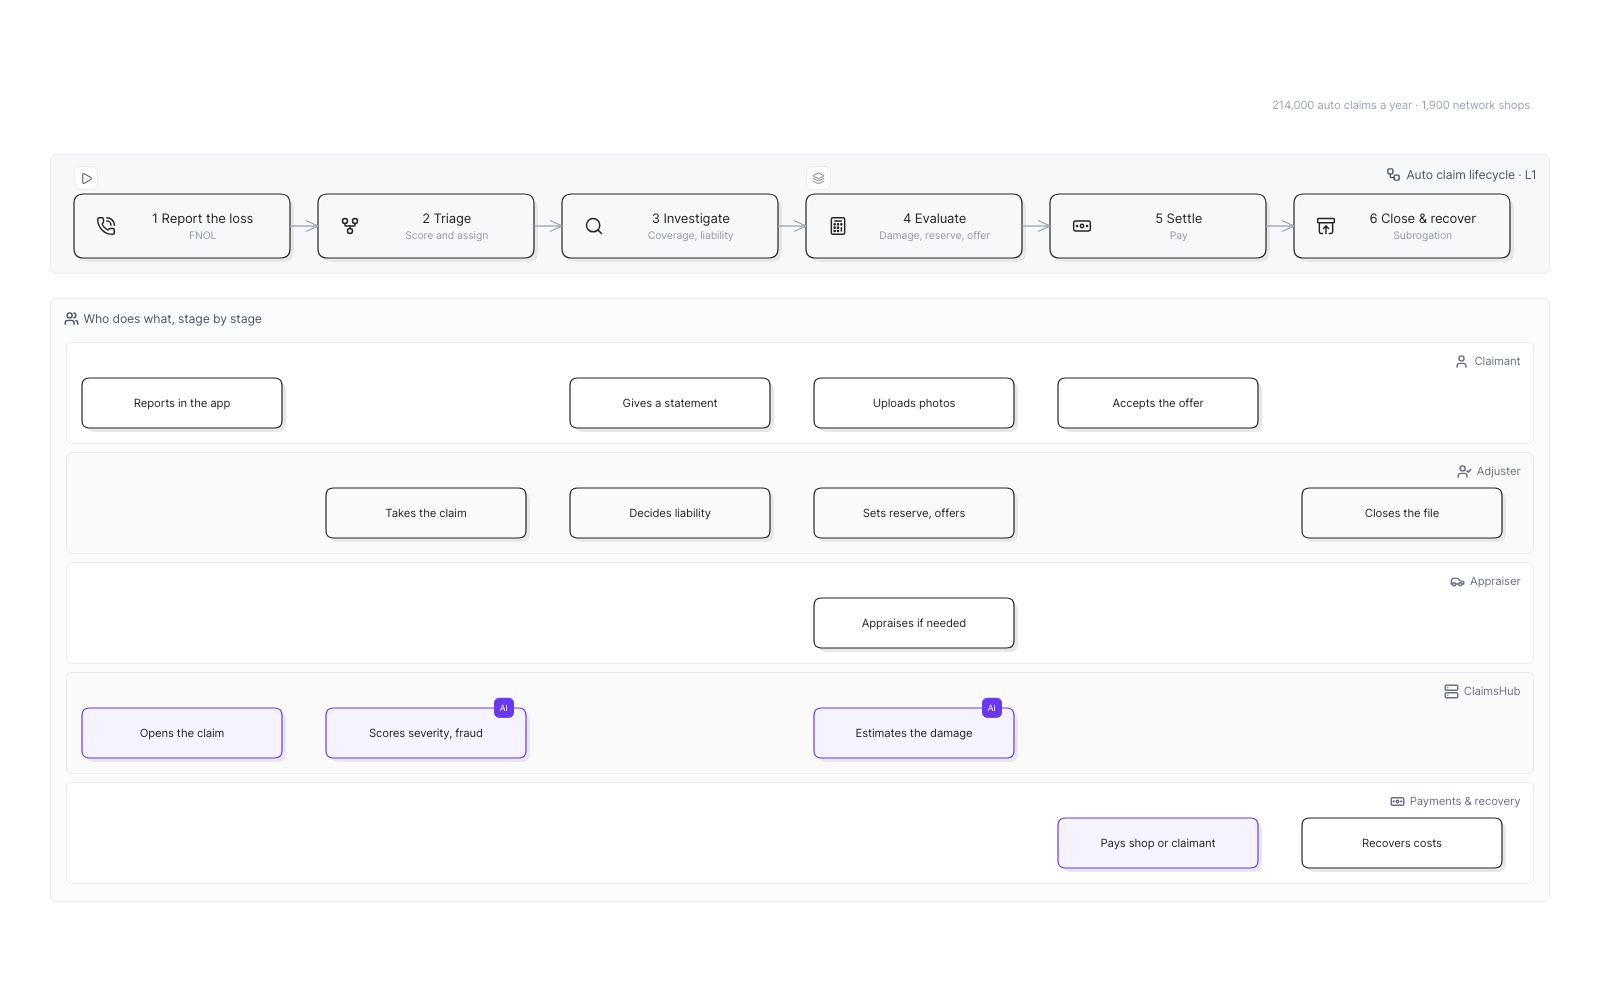Click the layers icon above Evaluate stage
Image resolution: width=1600 pixels, height=1000 pixels.
click(x=818, y=178)
